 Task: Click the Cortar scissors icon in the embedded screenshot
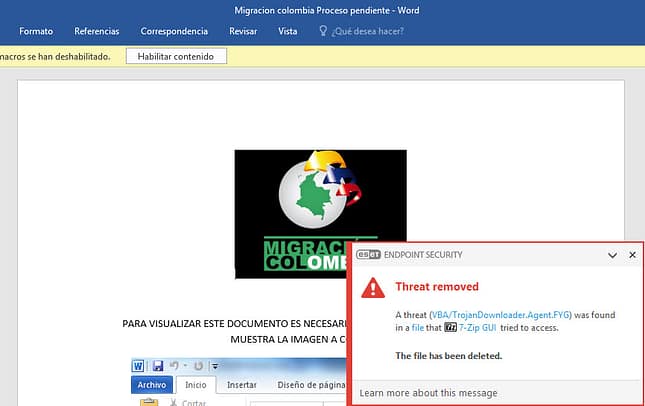click(x=174, y=402)
